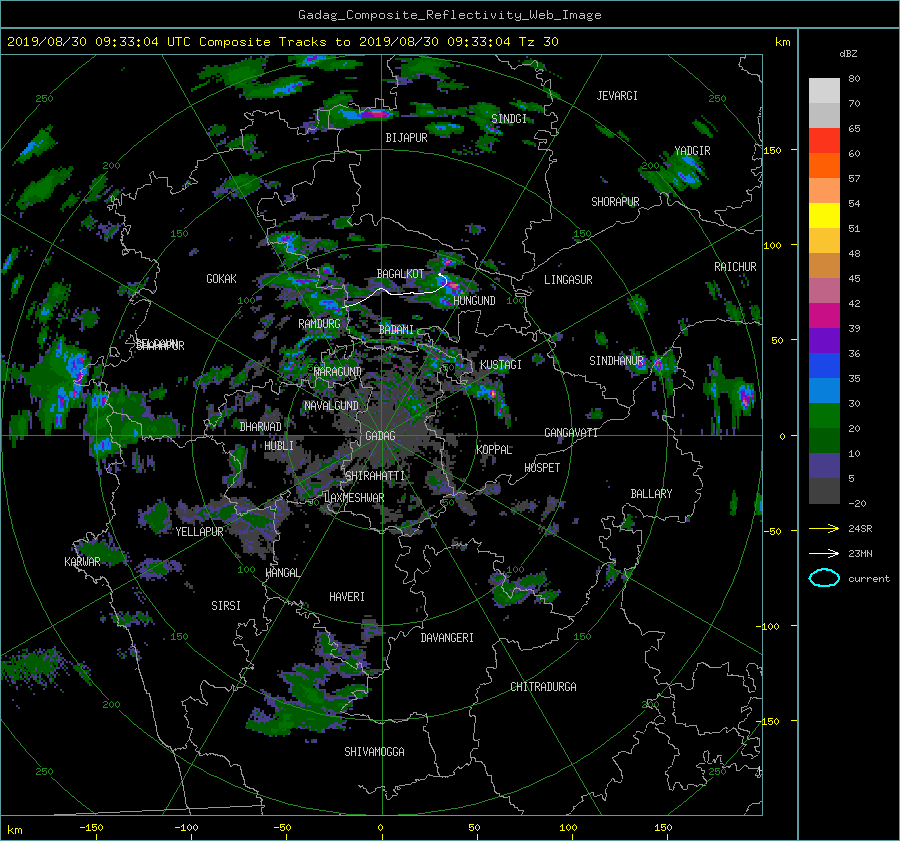The width and height of the screenshot is (900, 841).
Task: Click the LAXMESHWAR city label
Action: click(x=354, y=498)
